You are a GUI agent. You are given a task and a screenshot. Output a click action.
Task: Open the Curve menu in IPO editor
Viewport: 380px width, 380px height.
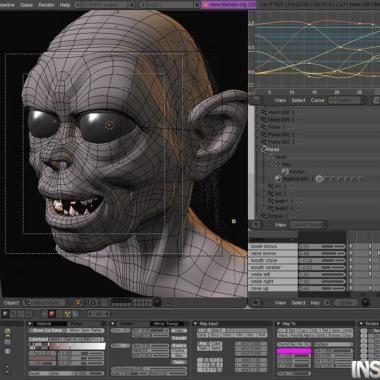point(317,100)
